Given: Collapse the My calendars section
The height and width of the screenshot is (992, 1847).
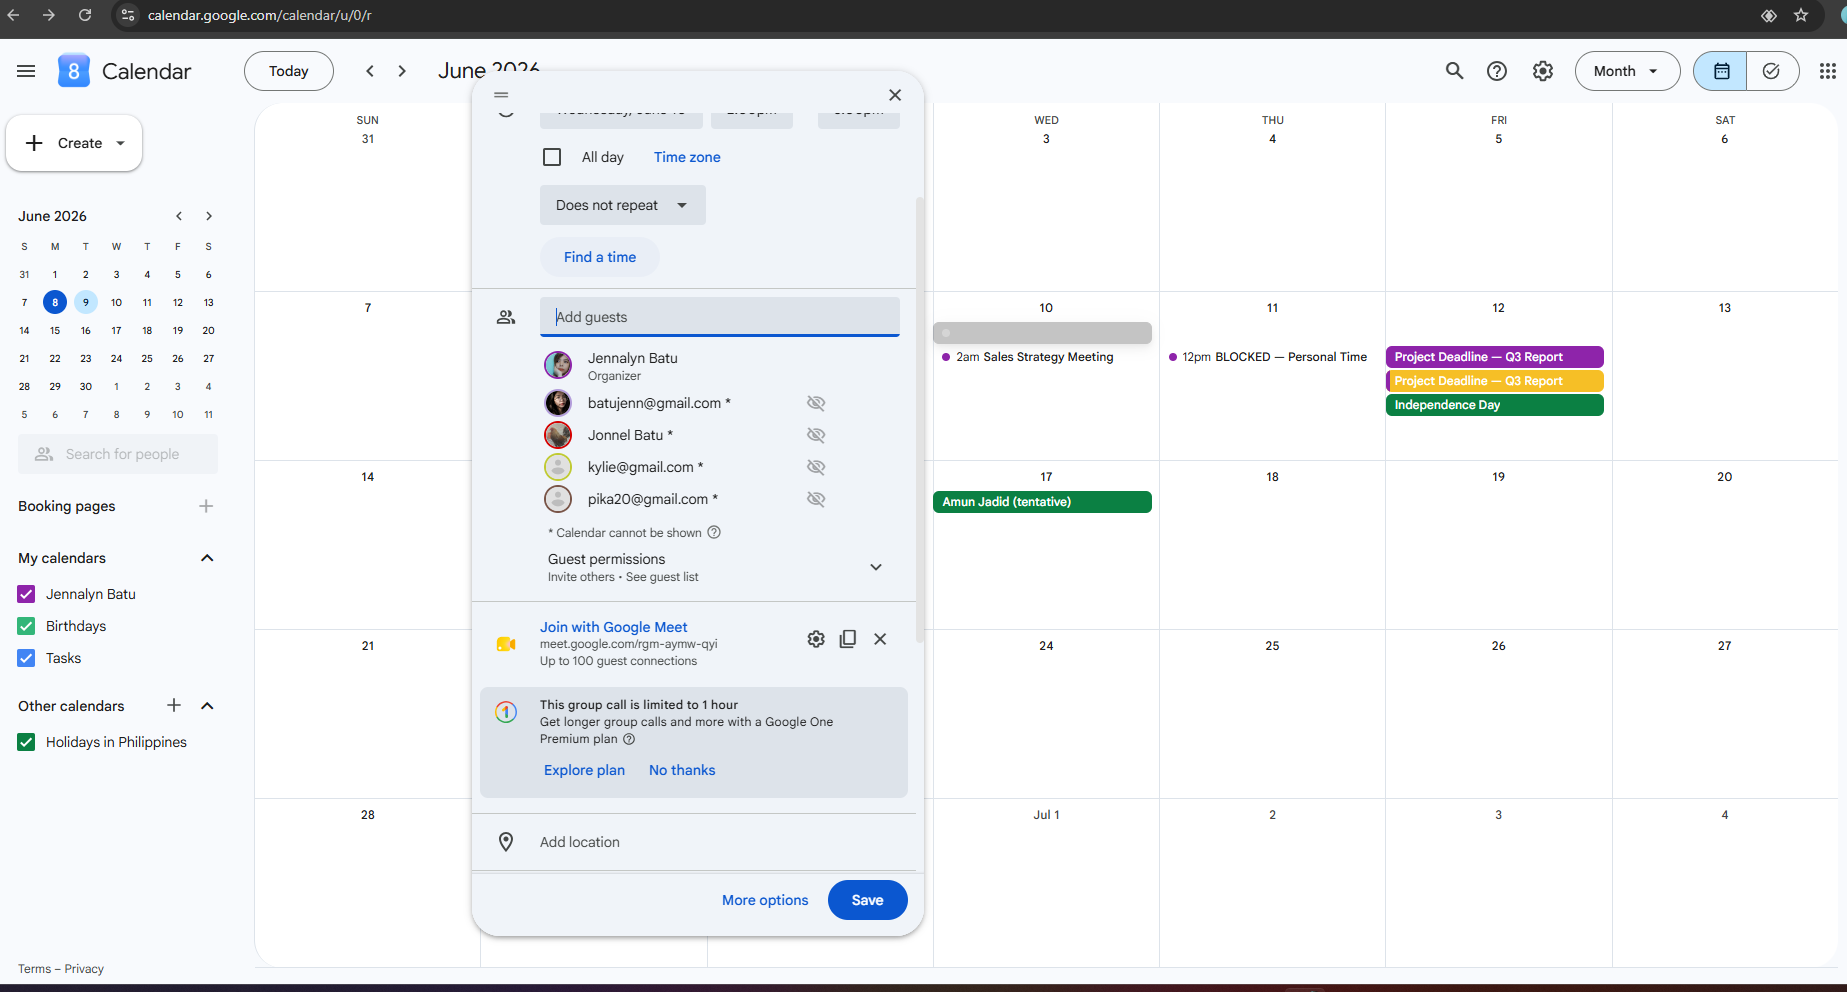Looking at the screenshot, I should click(207, 558).
